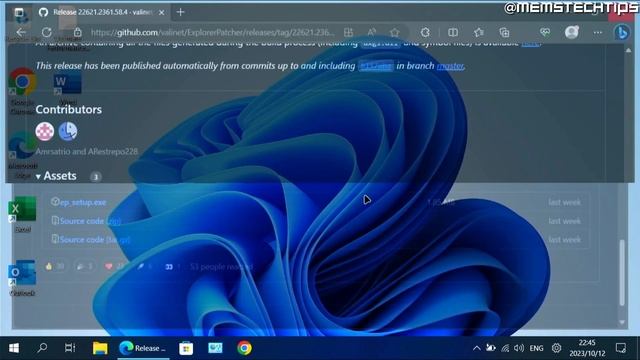The image size is (640, 360).
Task: Open the Extensions puzzle icon
Action: tap(425, 32)
